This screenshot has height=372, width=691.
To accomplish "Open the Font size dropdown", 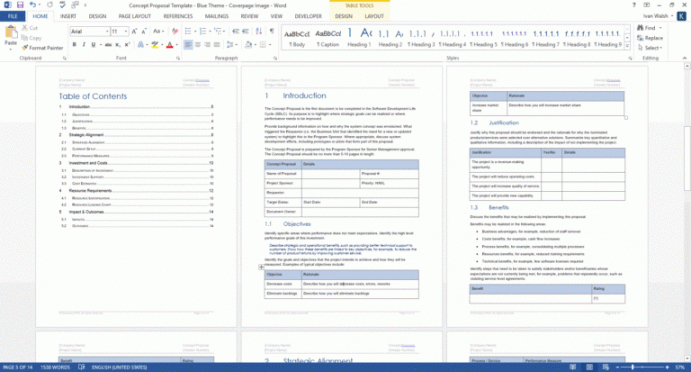I will [x=119, y=31].
